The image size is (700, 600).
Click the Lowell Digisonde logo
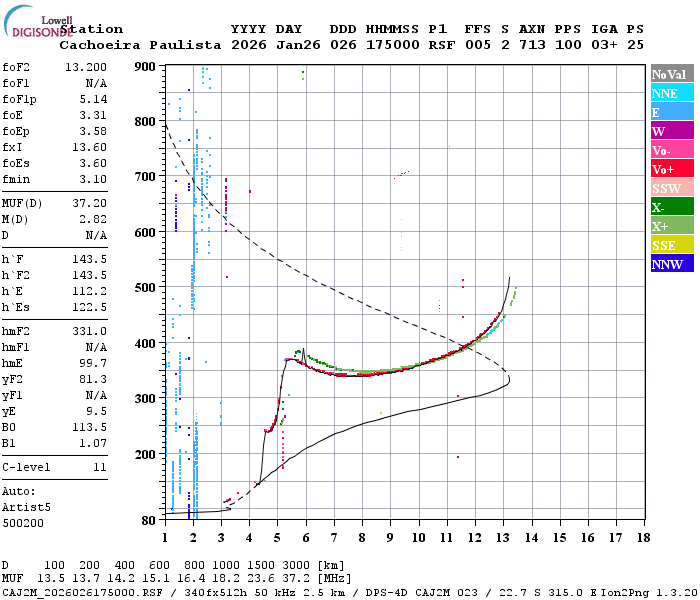coord(38,21)
